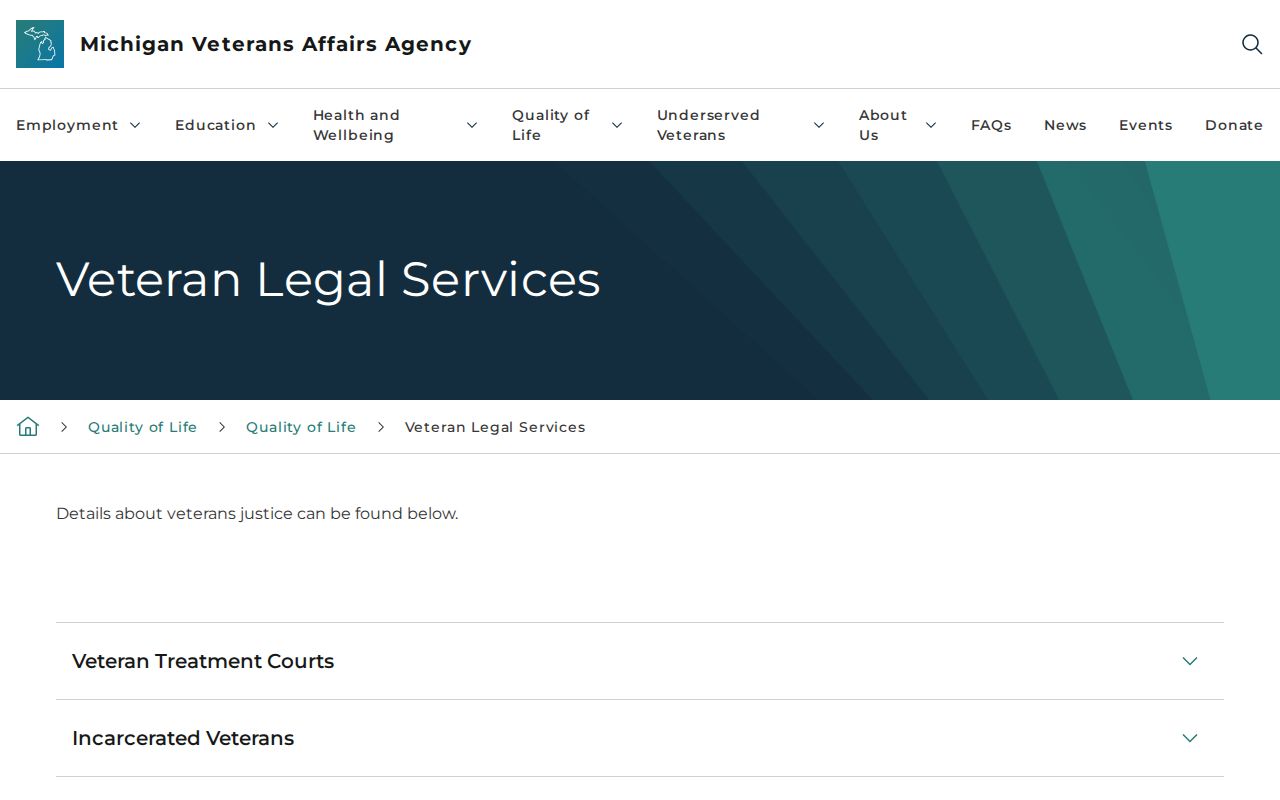
Task: Open the Underserved Veterans nav item
Action: (708, 125)
